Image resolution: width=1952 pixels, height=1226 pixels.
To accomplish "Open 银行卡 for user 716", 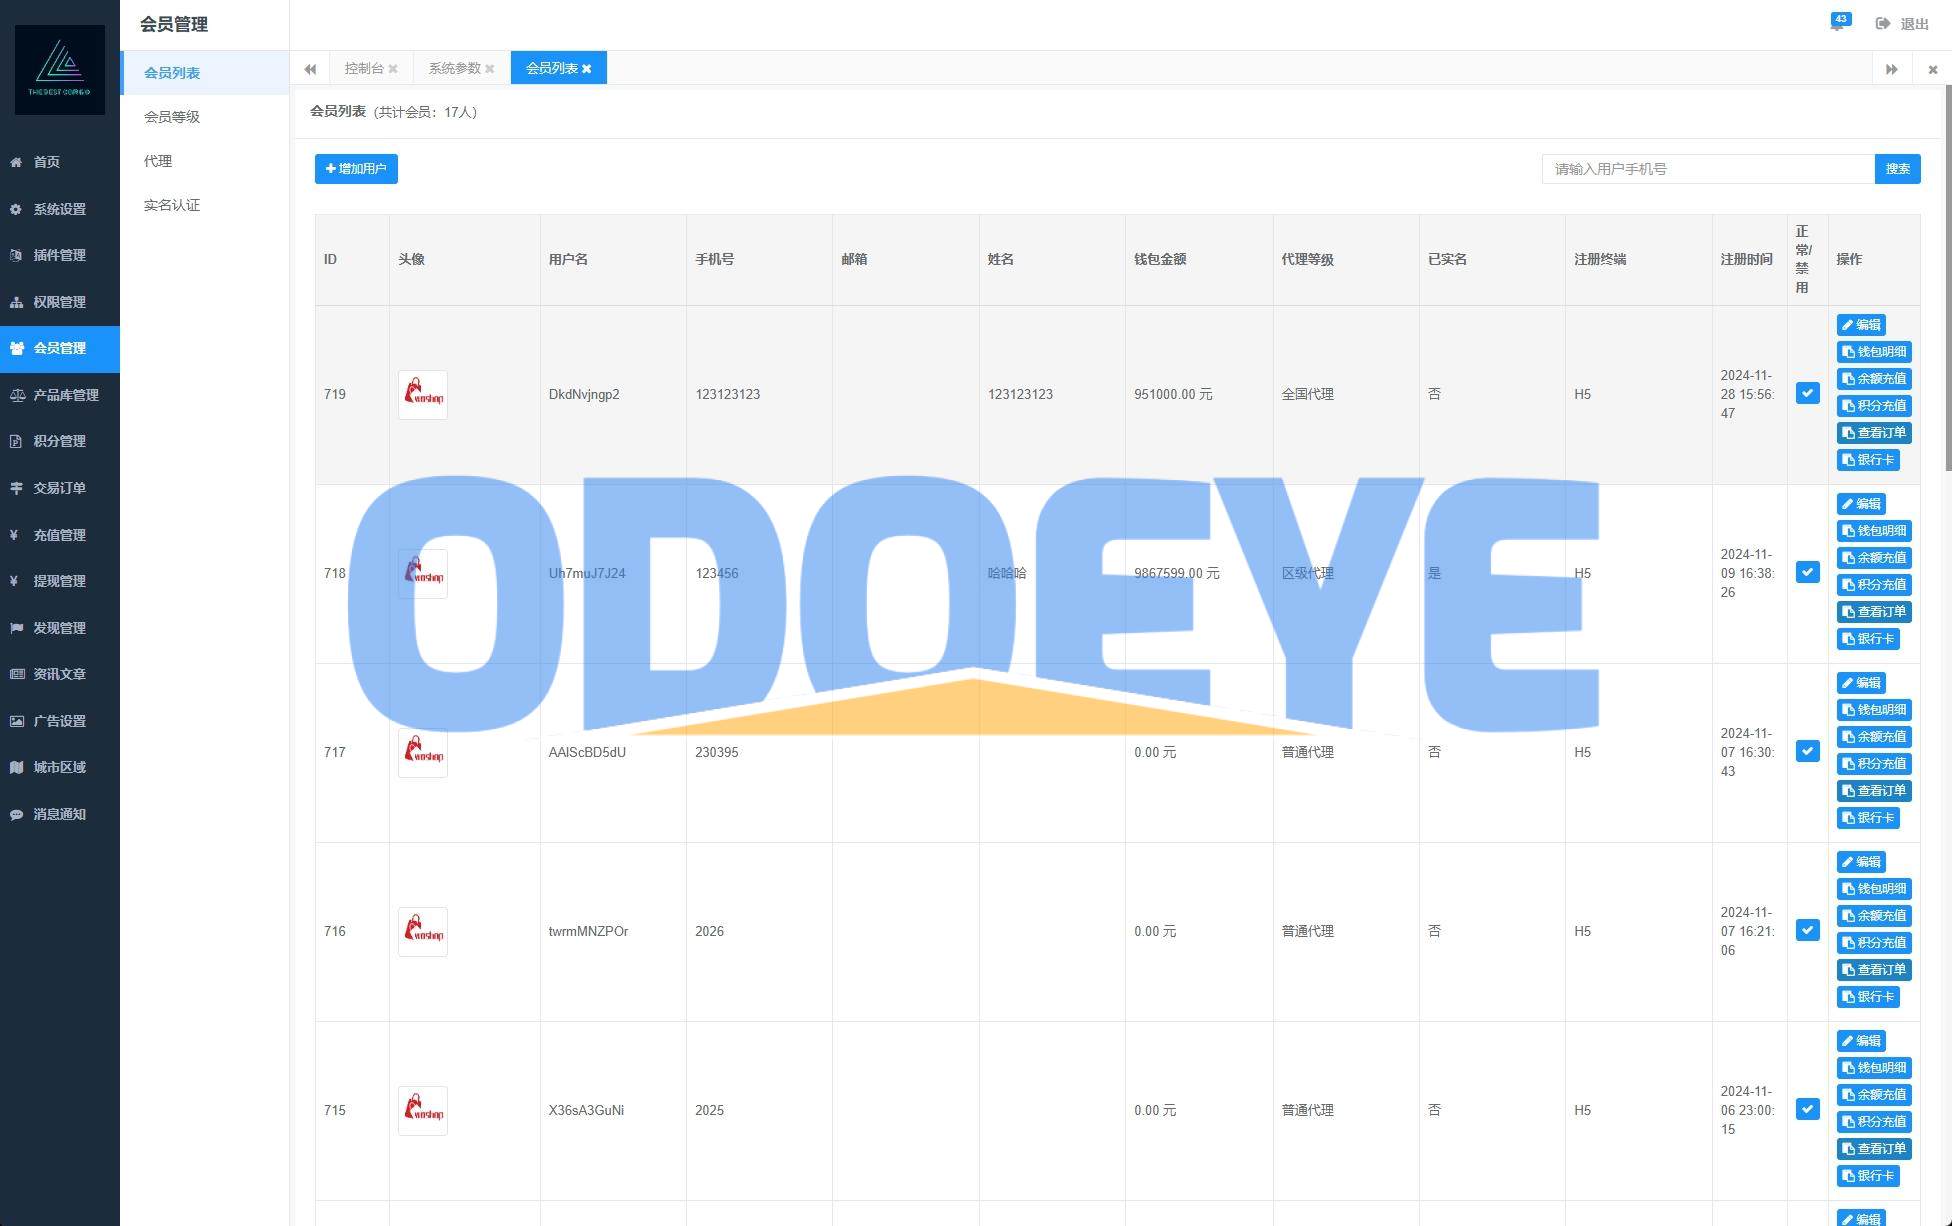I will point(1868,997).
